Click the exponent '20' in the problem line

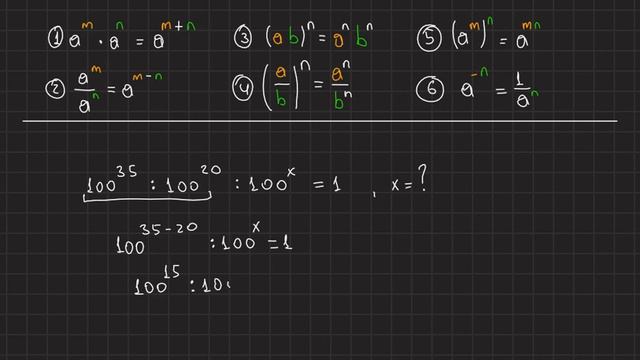click(x=211, y=170)
